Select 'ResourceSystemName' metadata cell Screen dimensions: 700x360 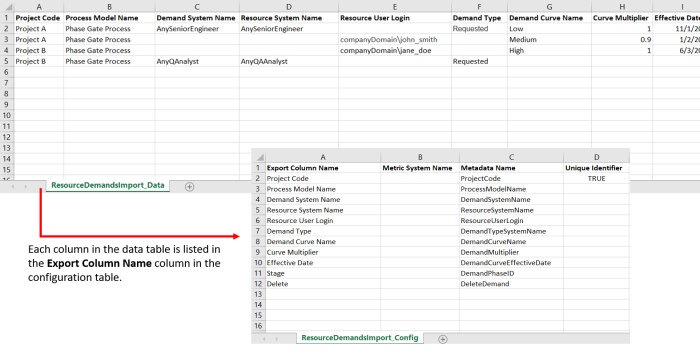(511, 210)
